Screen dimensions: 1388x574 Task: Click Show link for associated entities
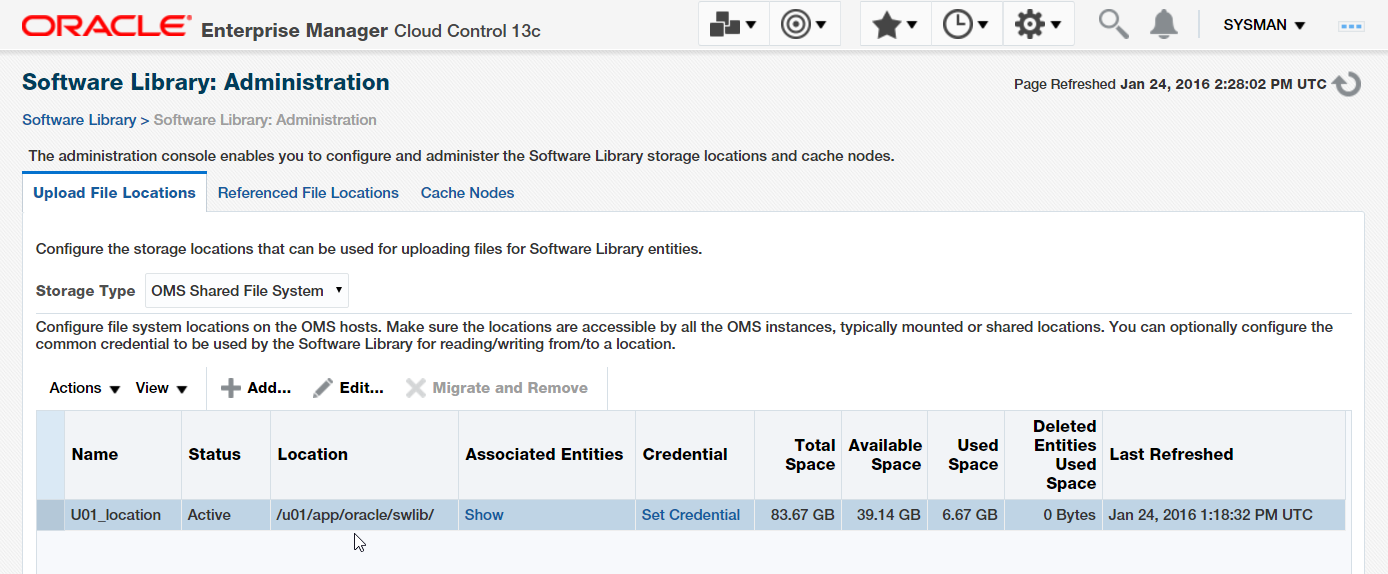pyautogui.click(x=484, y=515)
